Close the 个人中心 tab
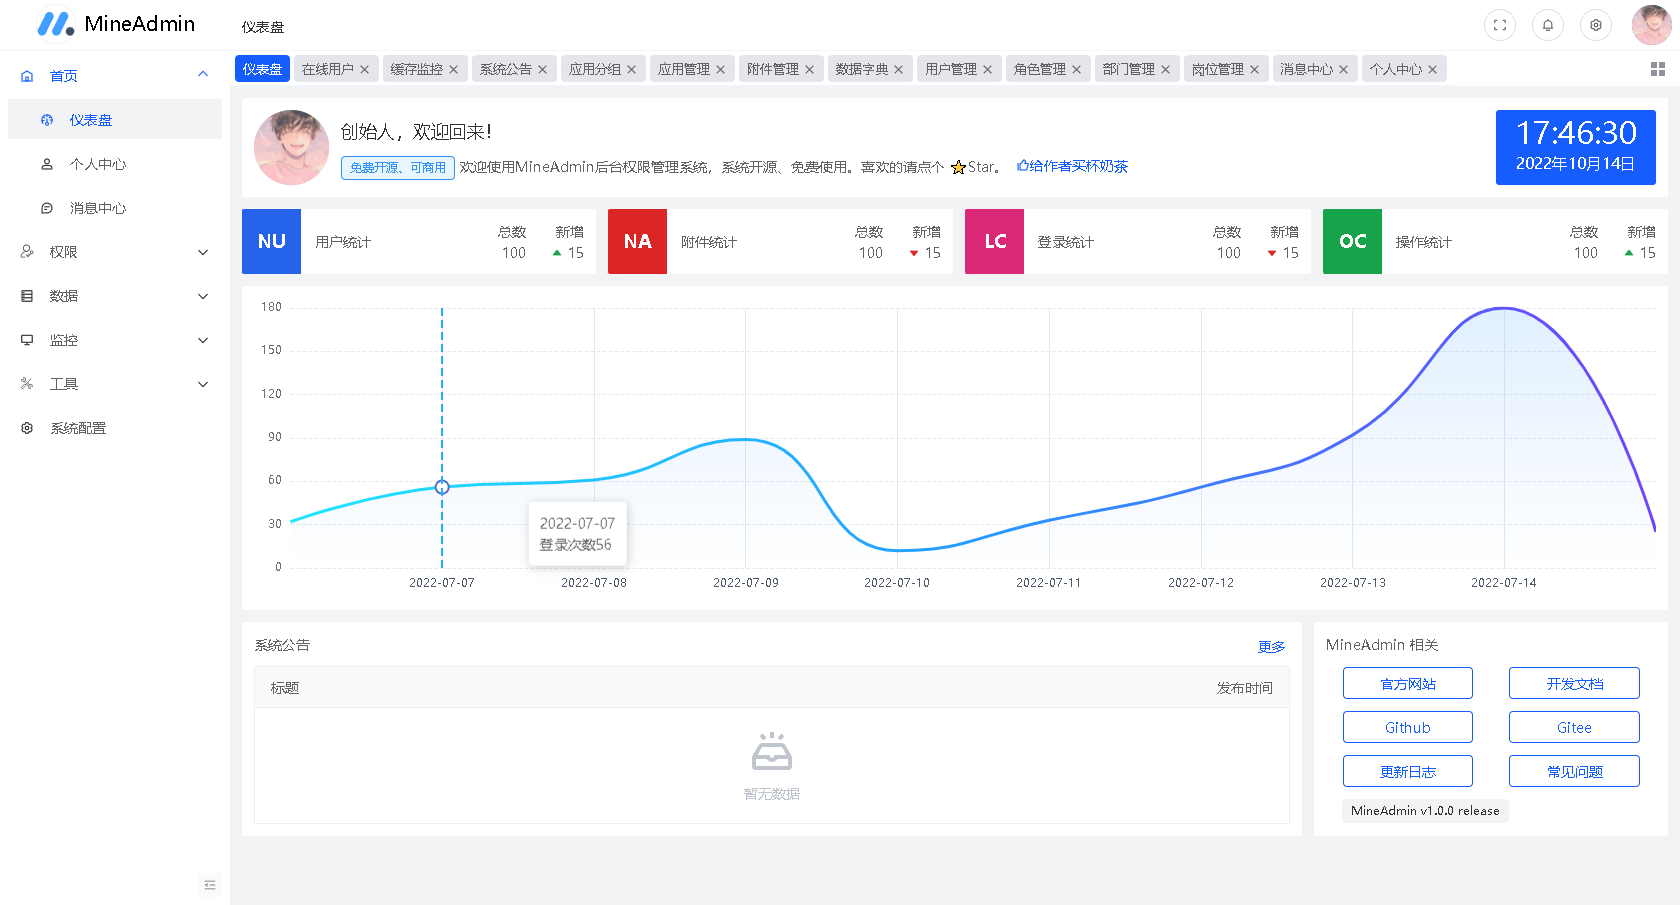This screenshot has width=1680, height=905. click(1433, 70)
